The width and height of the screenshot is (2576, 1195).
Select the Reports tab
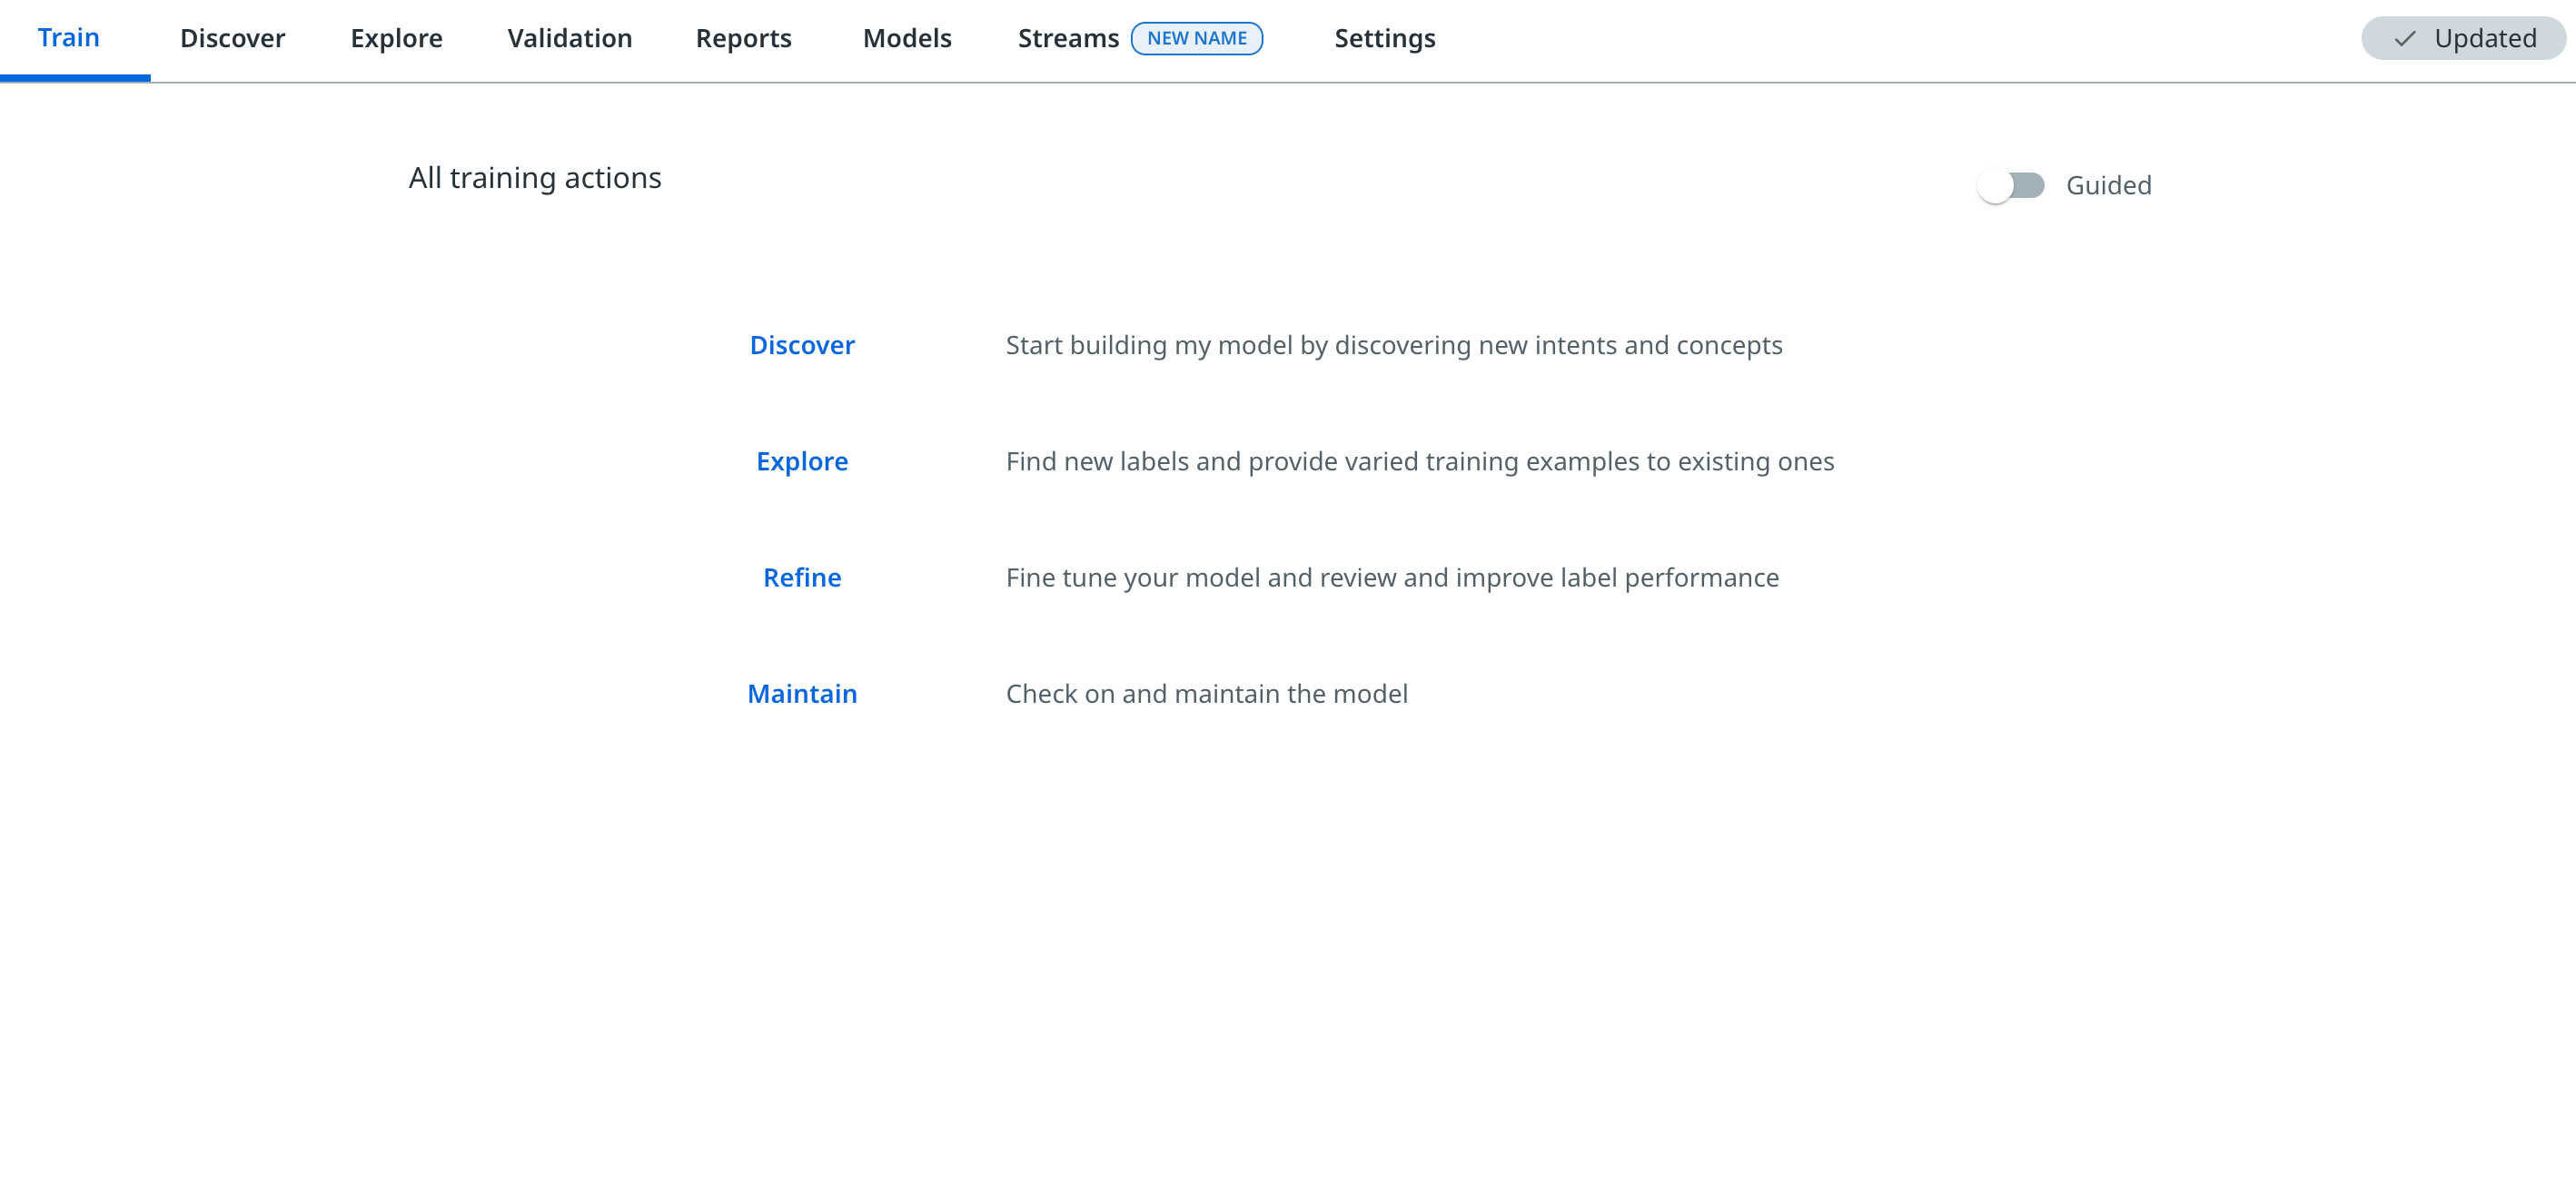tap(743, 39)
